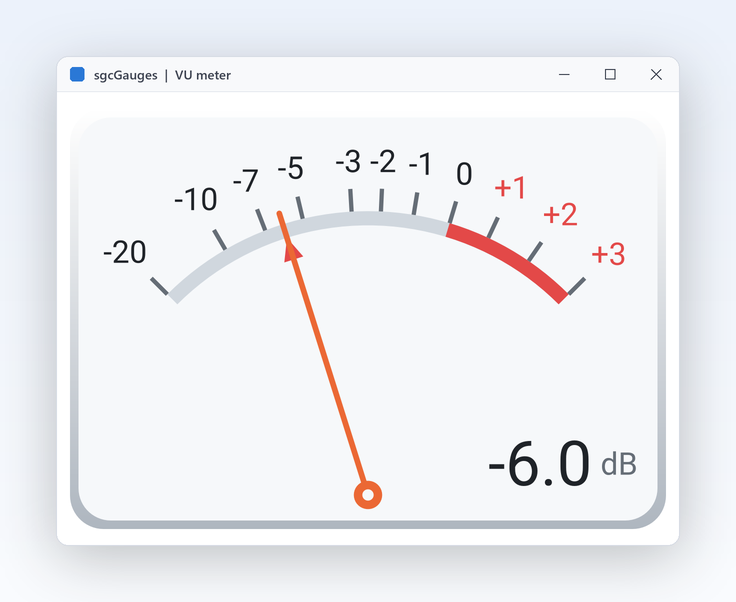Click the gray arc below the -3 label
The height and width of the screenshot is (602, 736).
coord(352,219)
